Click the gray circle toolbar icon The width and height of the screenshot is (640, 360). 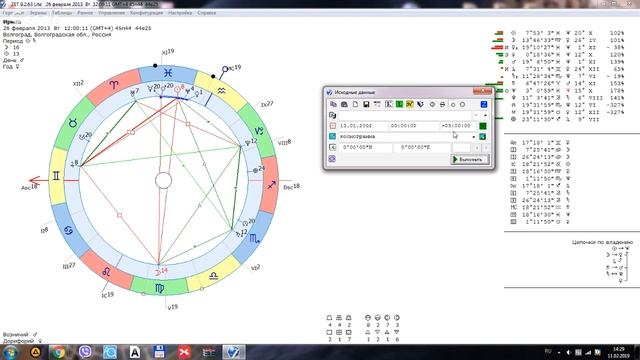click(432, 104)
